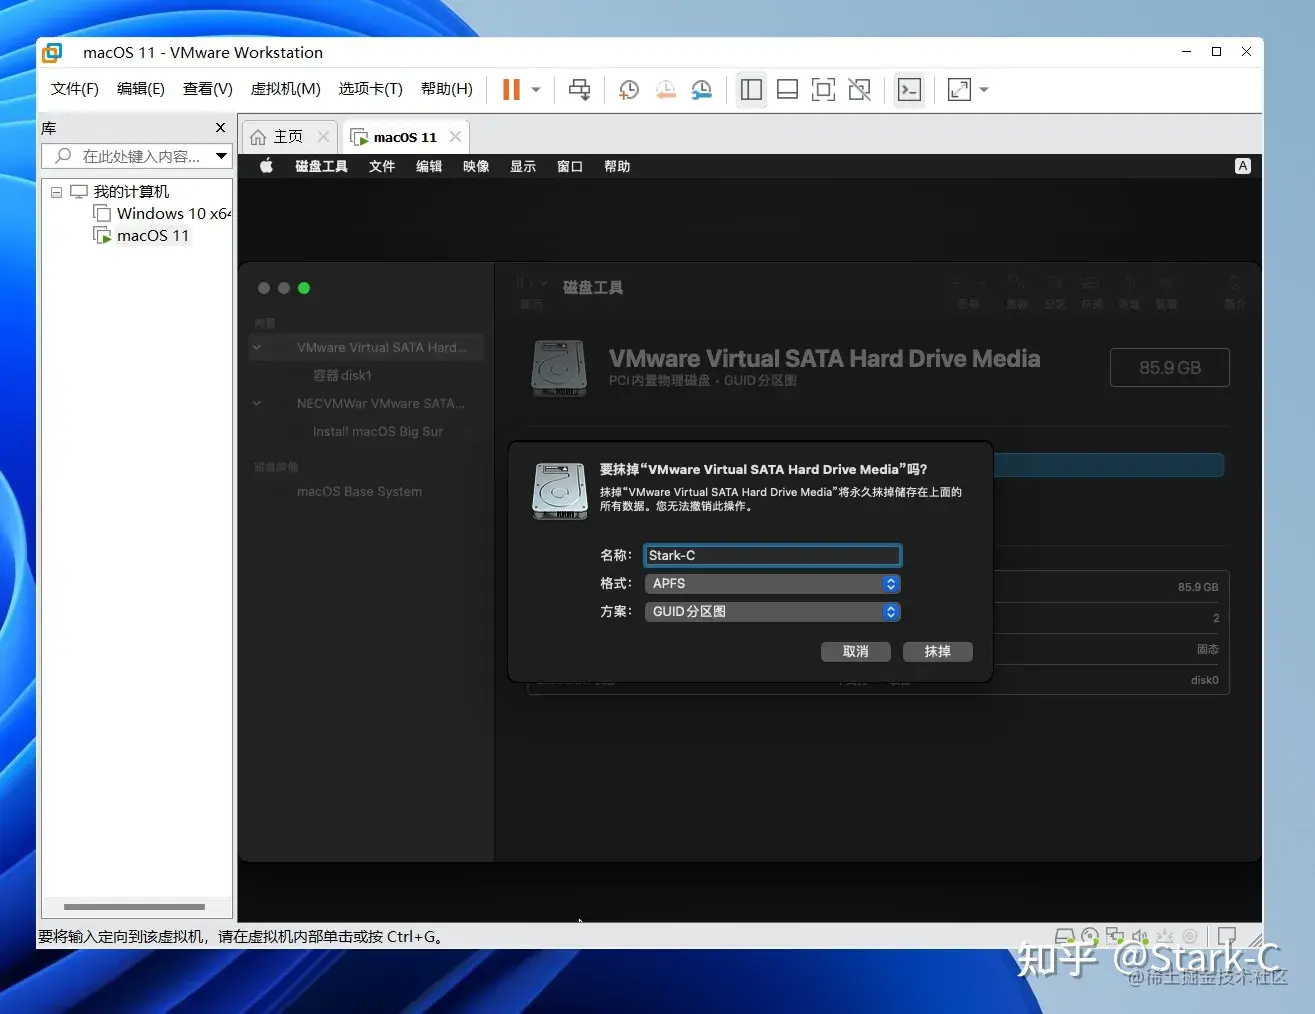Toggle the library sidebar view icon
Viewport: 1315px width, 1014px height.
click(x=751, y=90)
